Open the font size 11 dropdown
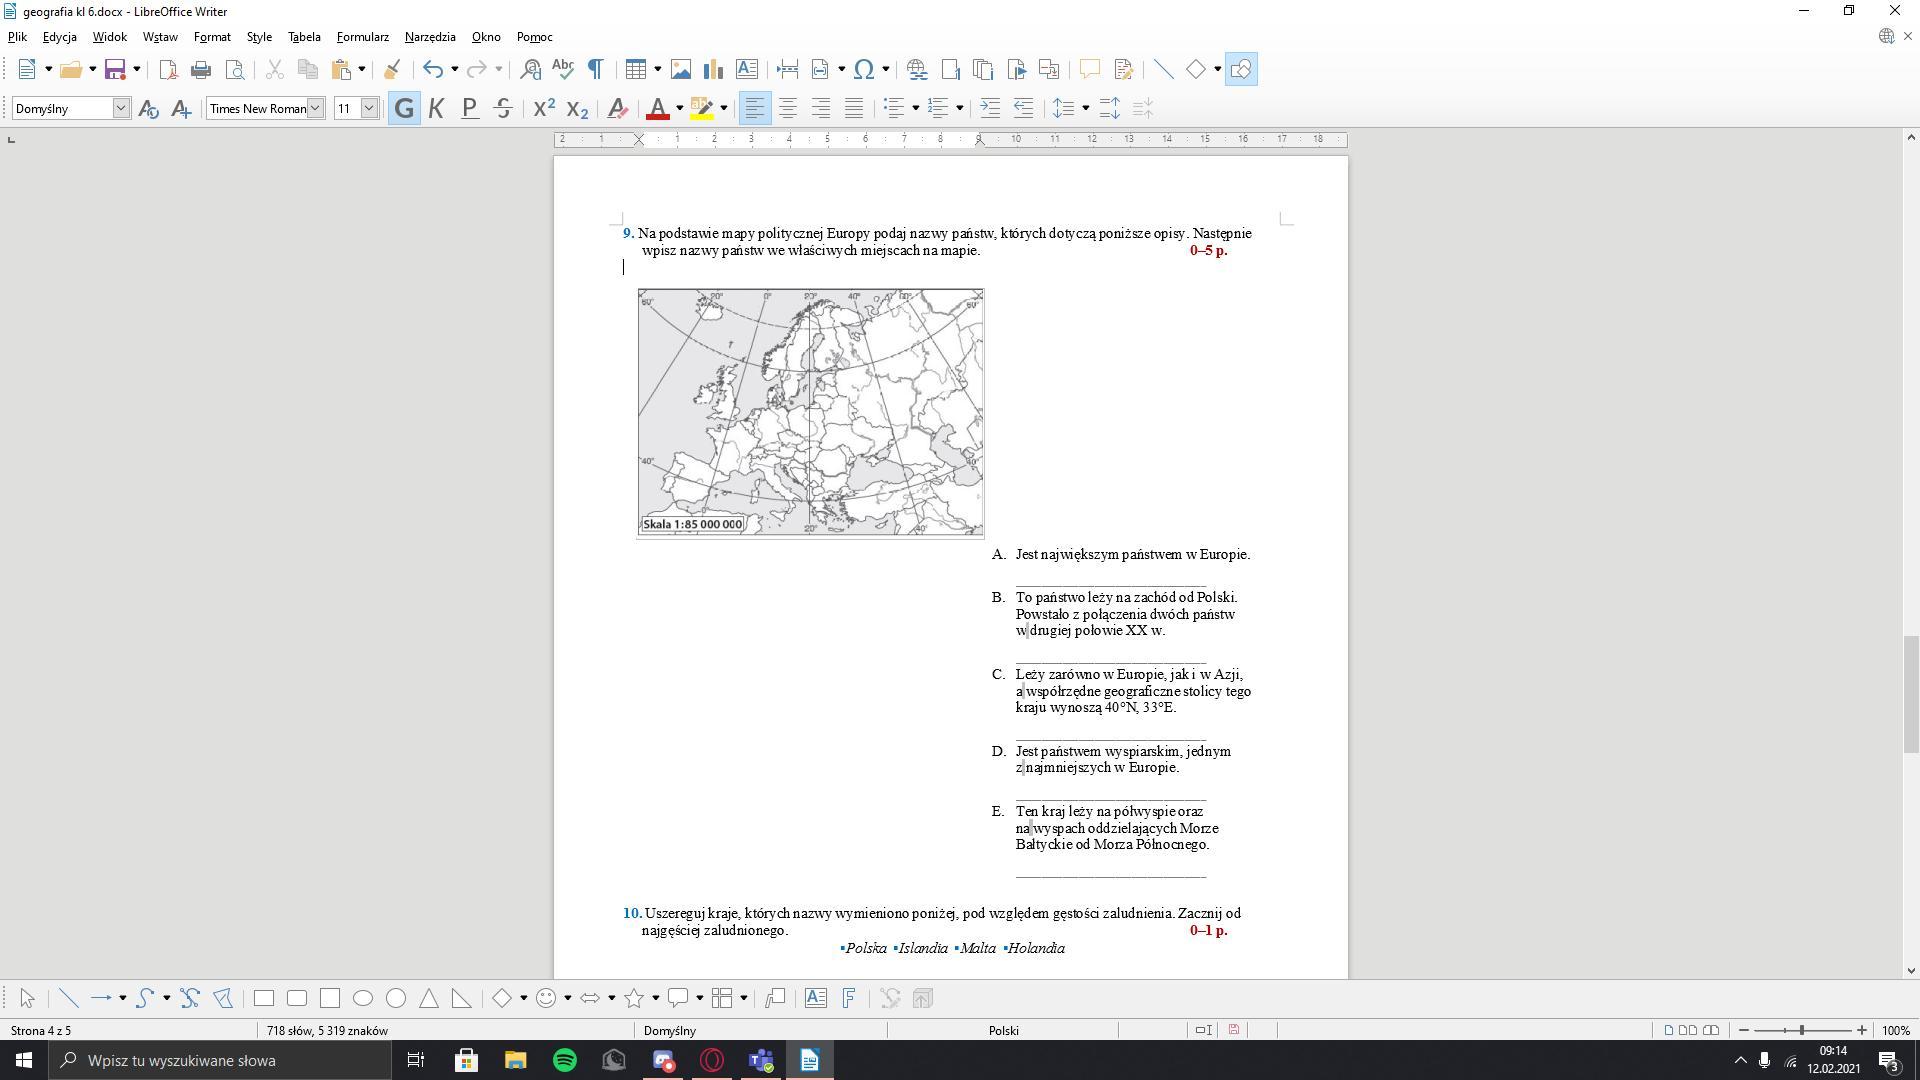The image size is (1920, 1080). pyautogui.click(x=369, y=108)
